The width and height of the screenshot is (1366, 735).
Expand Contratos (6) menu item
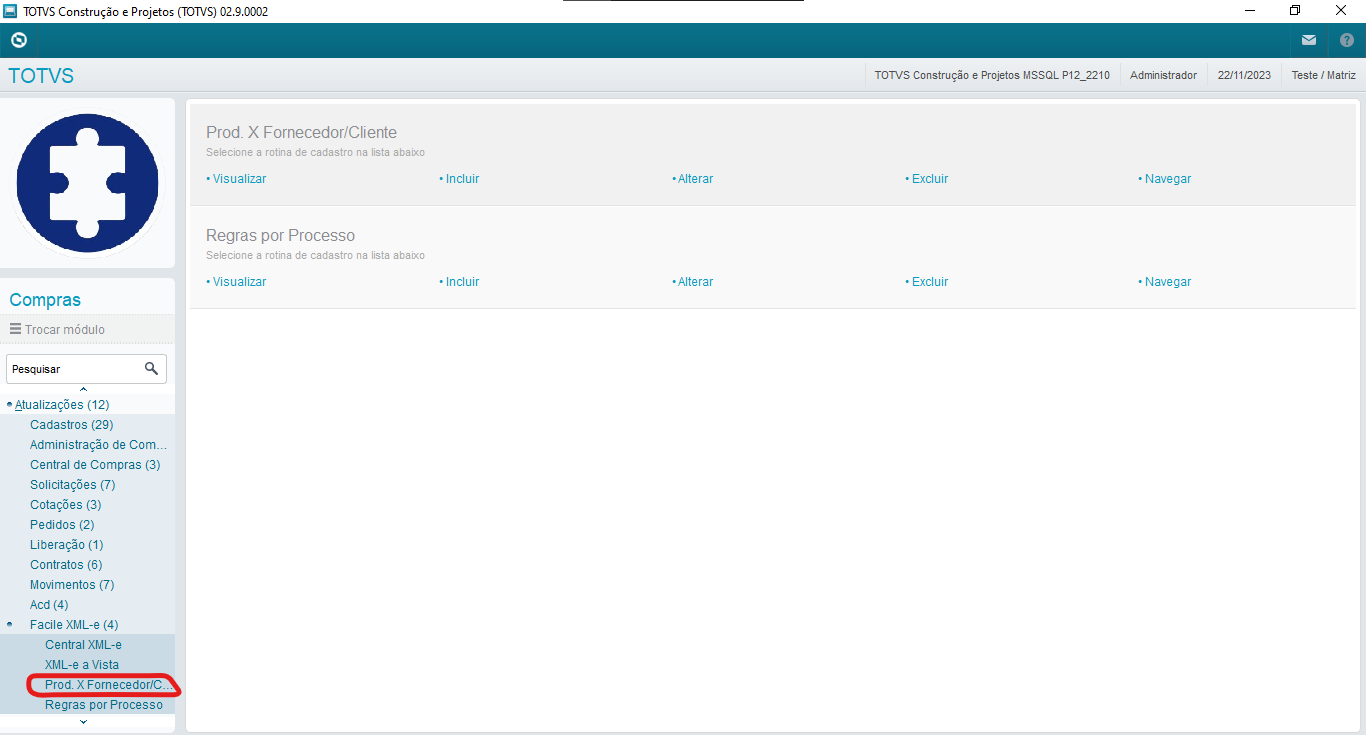[66, 565]
